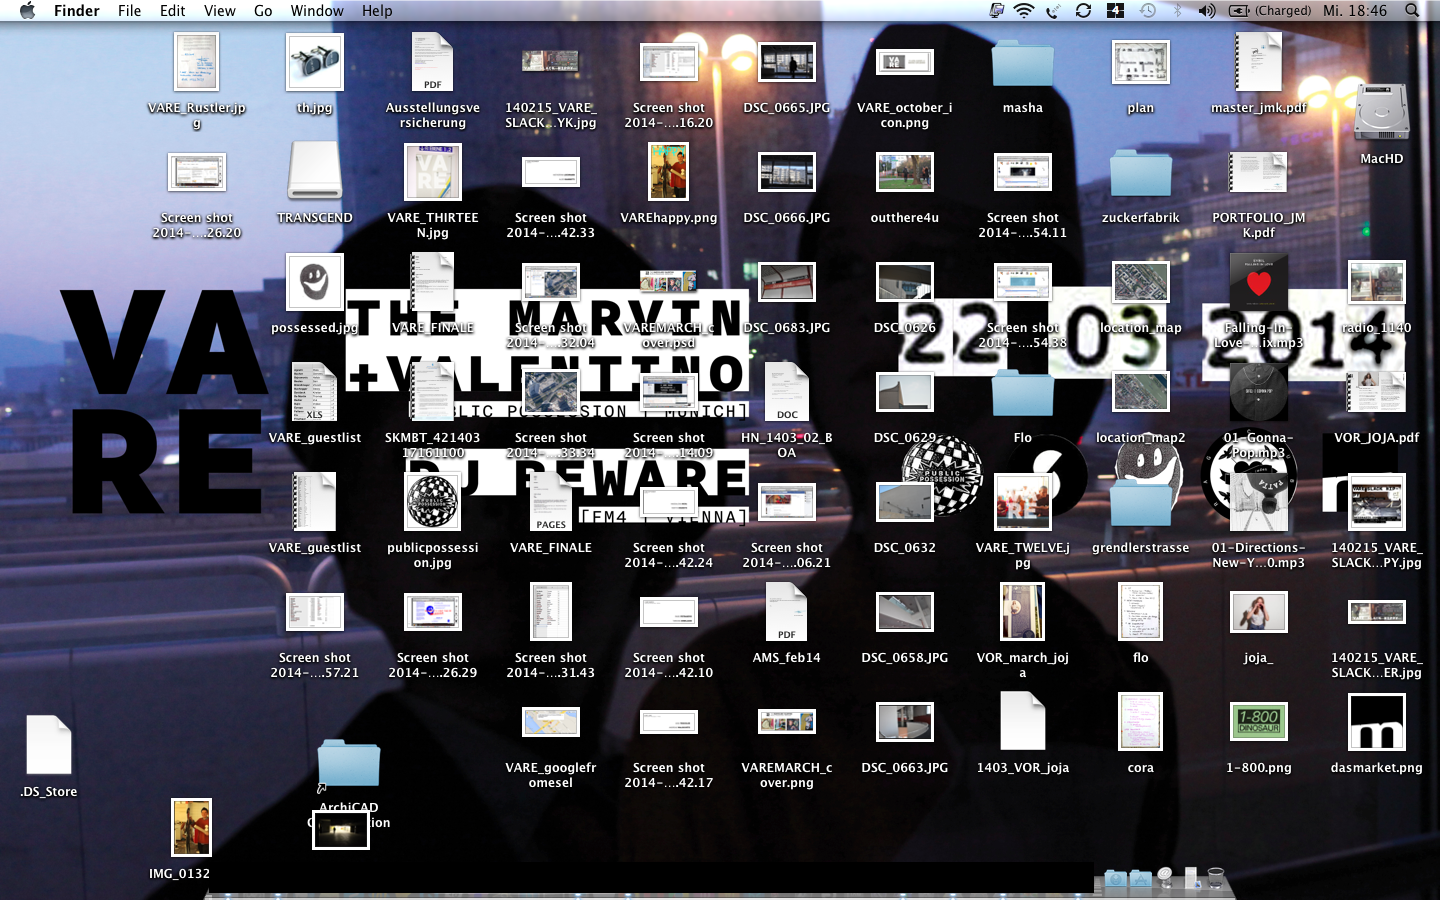Viewport: 1440px width, 900px height.
Task: Open the File menu
Action: [129, 11]
